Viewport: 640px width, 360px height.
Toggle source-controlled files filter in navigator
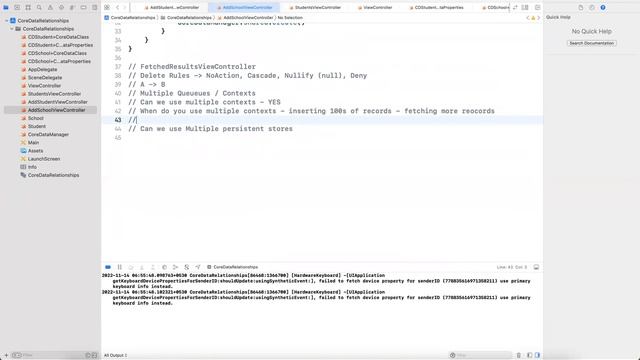(94, 355)
